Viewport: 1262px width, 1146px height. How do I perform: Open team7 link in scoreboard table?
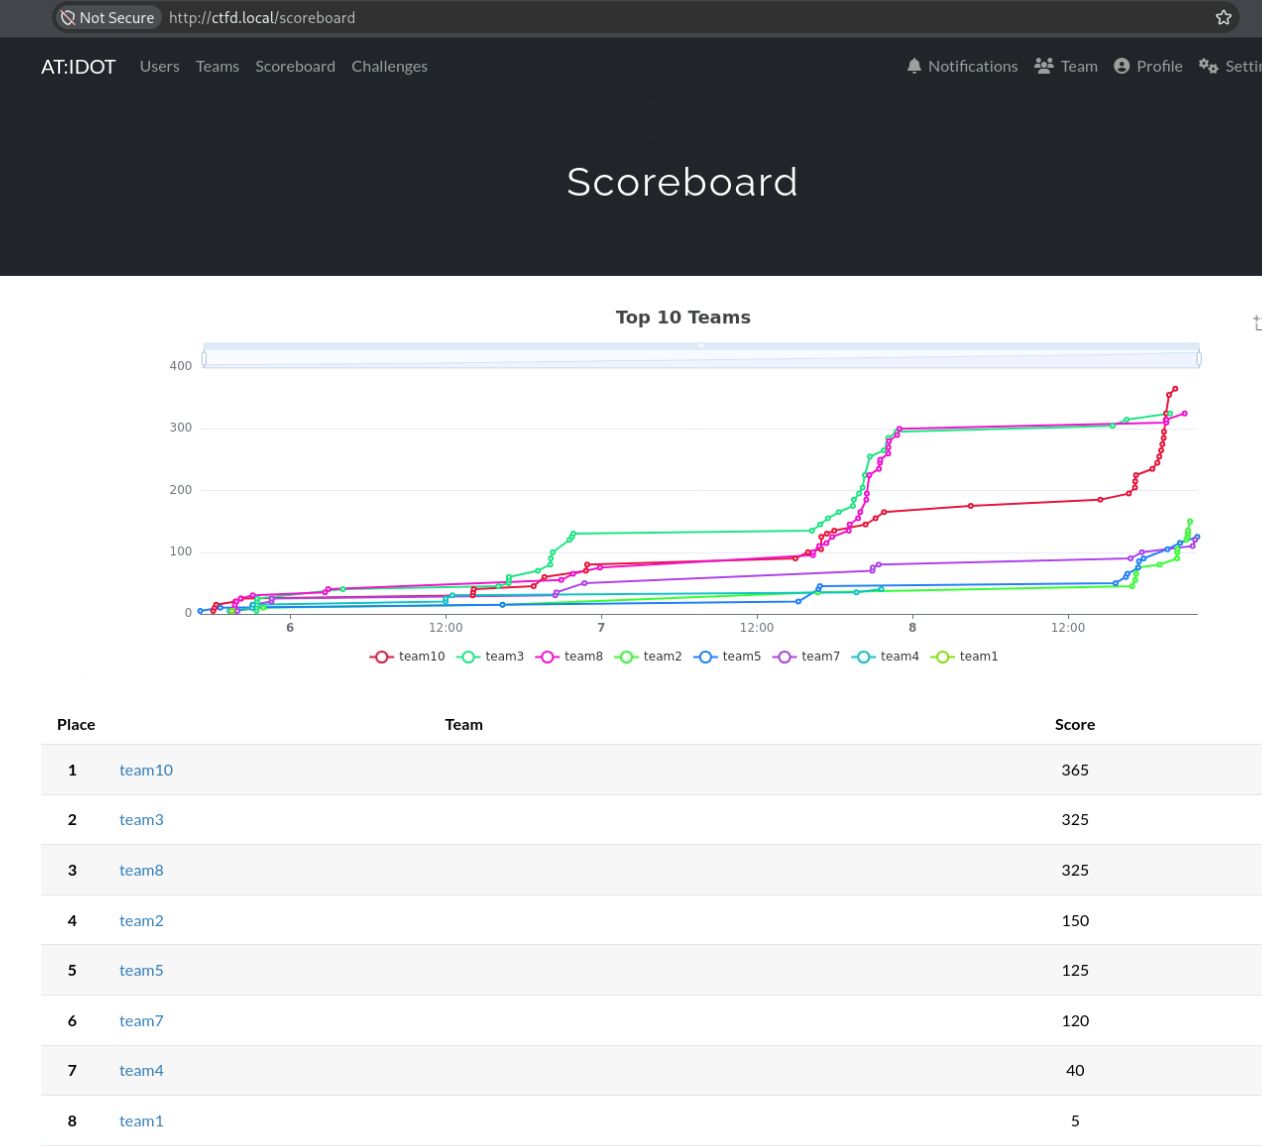(x=141, y=1020)
